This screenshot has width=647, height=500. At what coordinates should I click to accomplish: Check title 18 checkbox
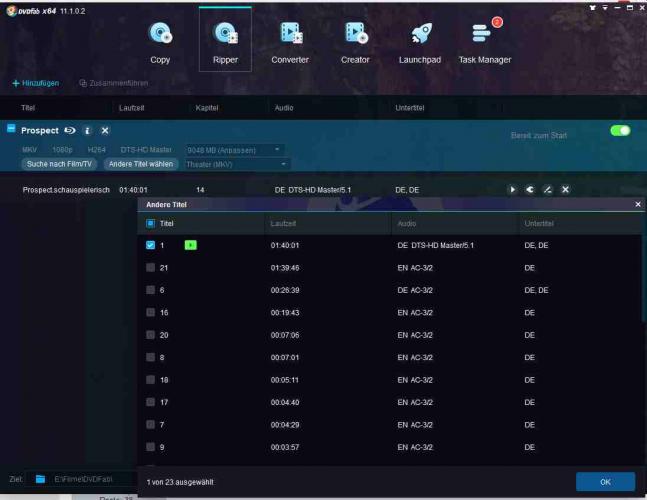tap(151, 380)
